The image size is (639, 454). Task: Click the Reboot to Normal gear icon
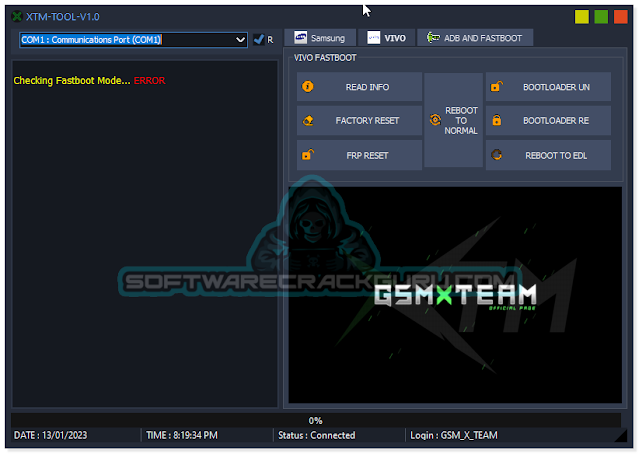(x=435, y=120)
